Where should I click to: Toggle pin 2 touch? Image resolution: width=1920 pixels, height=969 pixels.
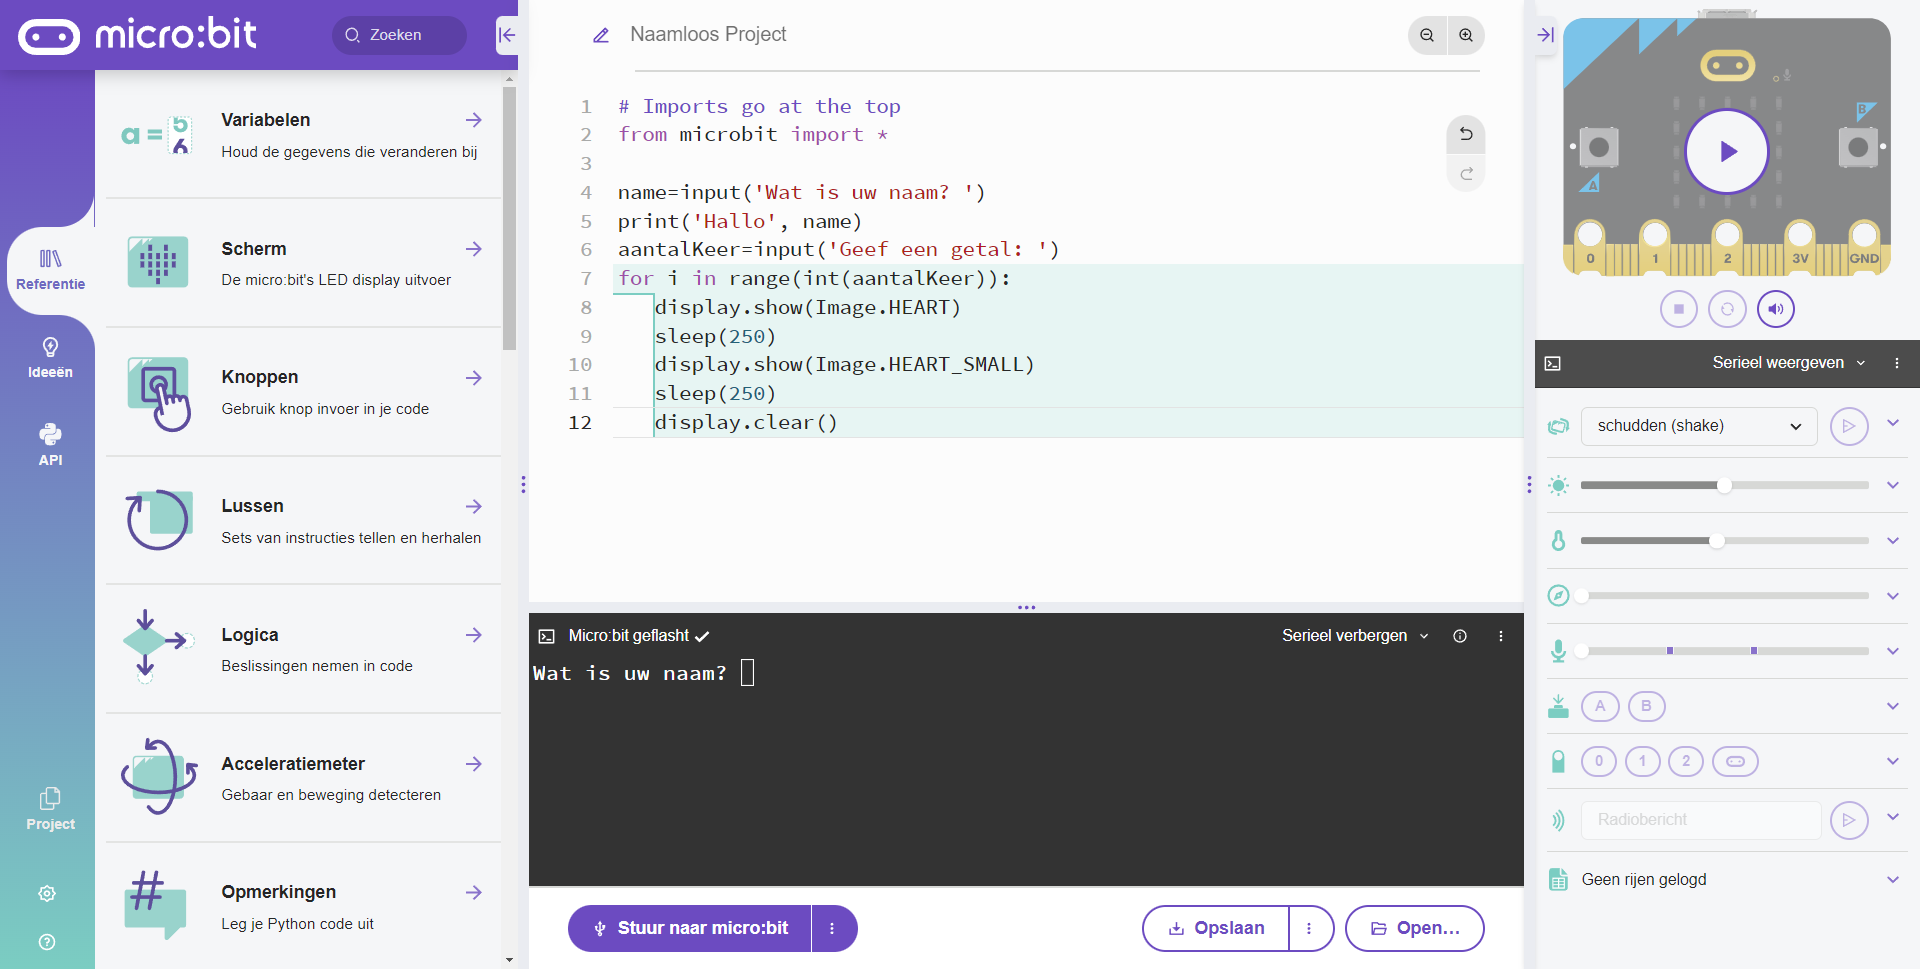pyautogui.click(x=1686, y=761)
